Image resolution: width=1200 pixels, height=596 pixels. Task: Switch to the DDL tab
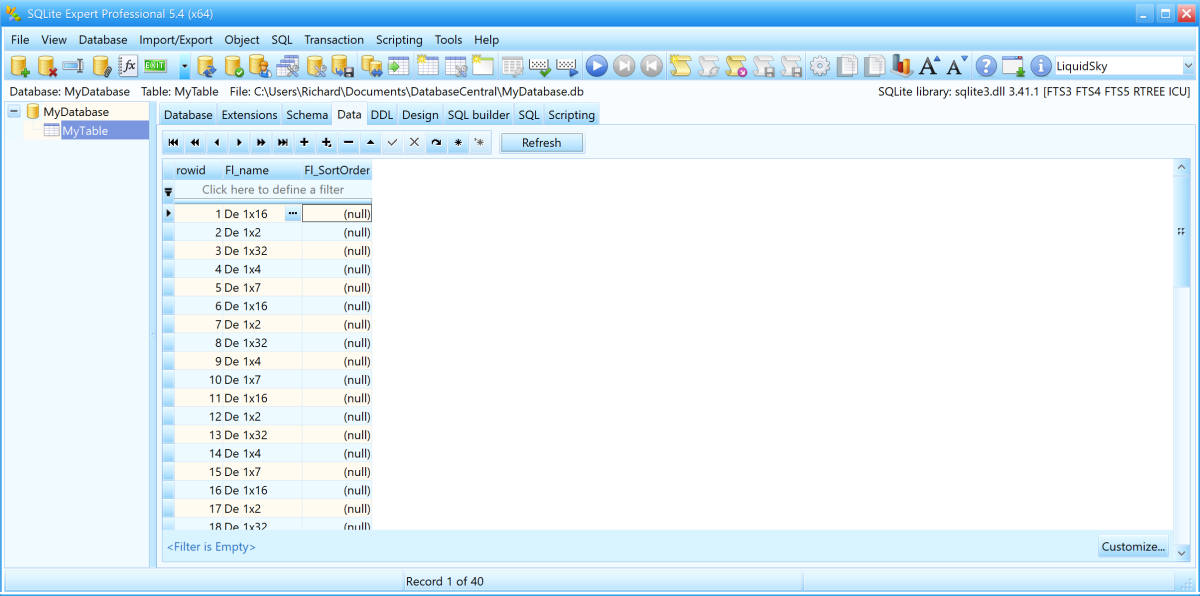[x=382, y=115]
